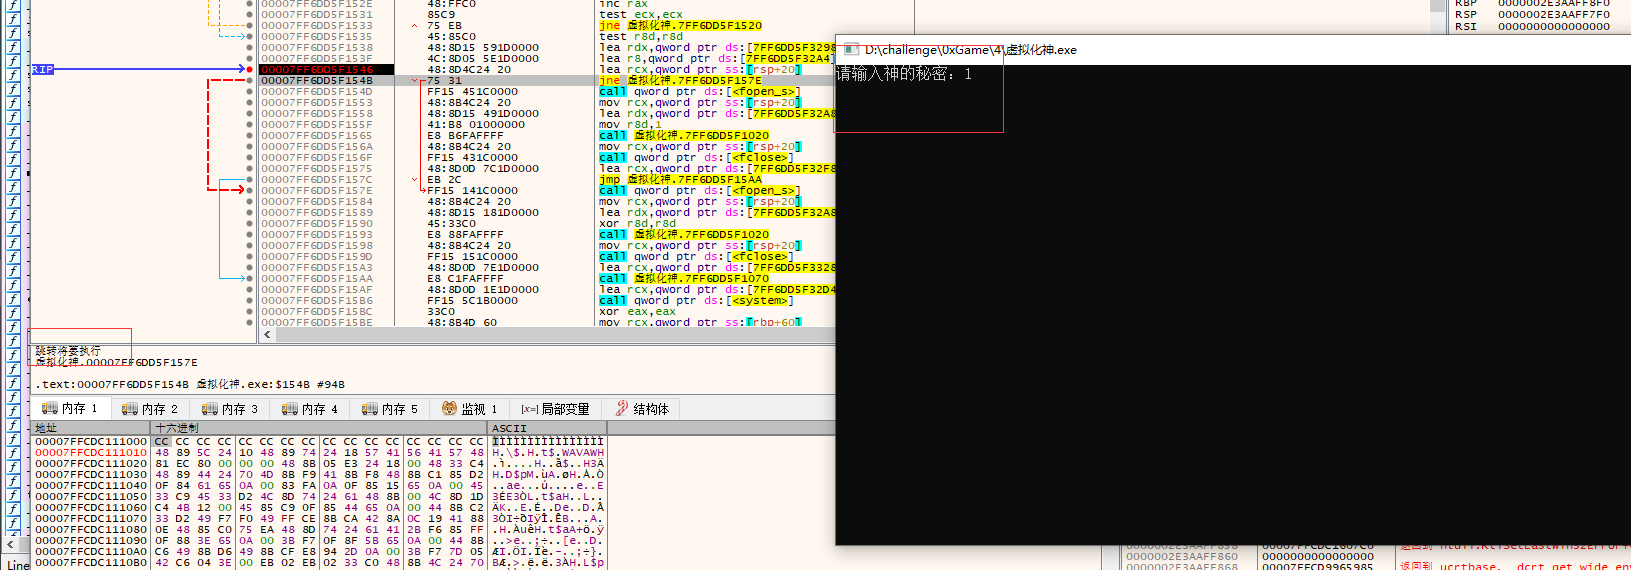Click the ASCII column header in dump

[509, 428]
